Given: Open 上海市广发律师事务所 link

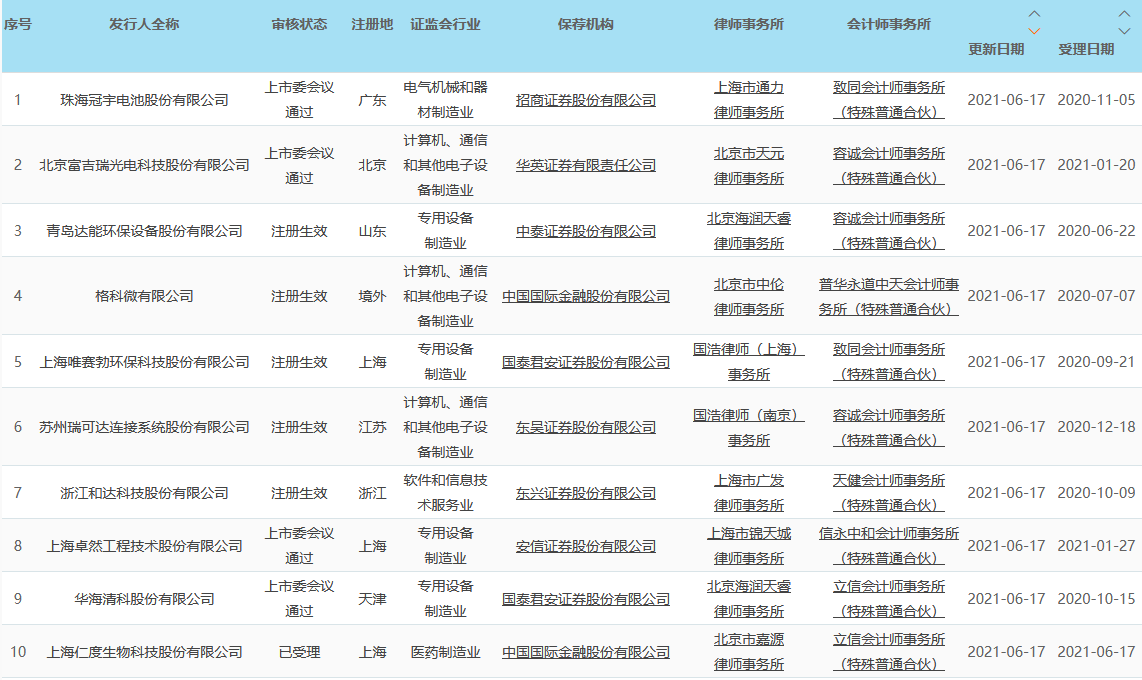Looking at the screenshot, I should [749, 493].
